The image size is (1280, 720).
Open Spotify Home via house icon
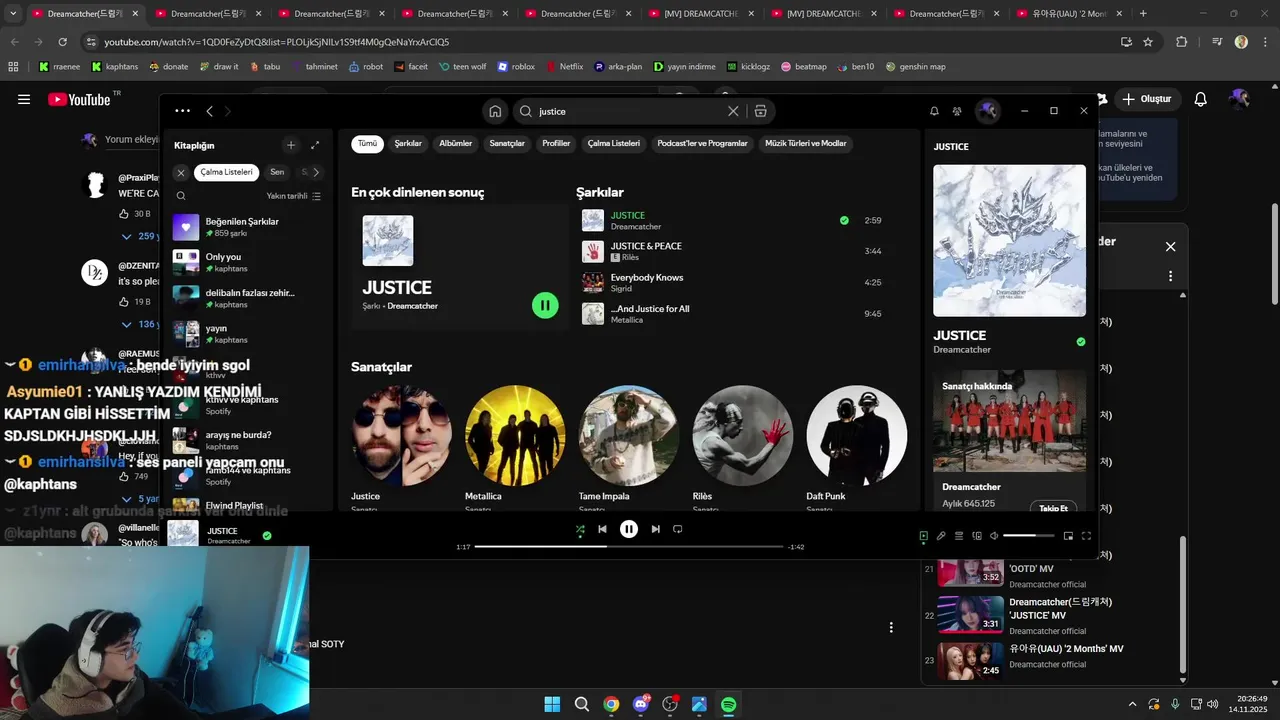[x=495, y=111]
